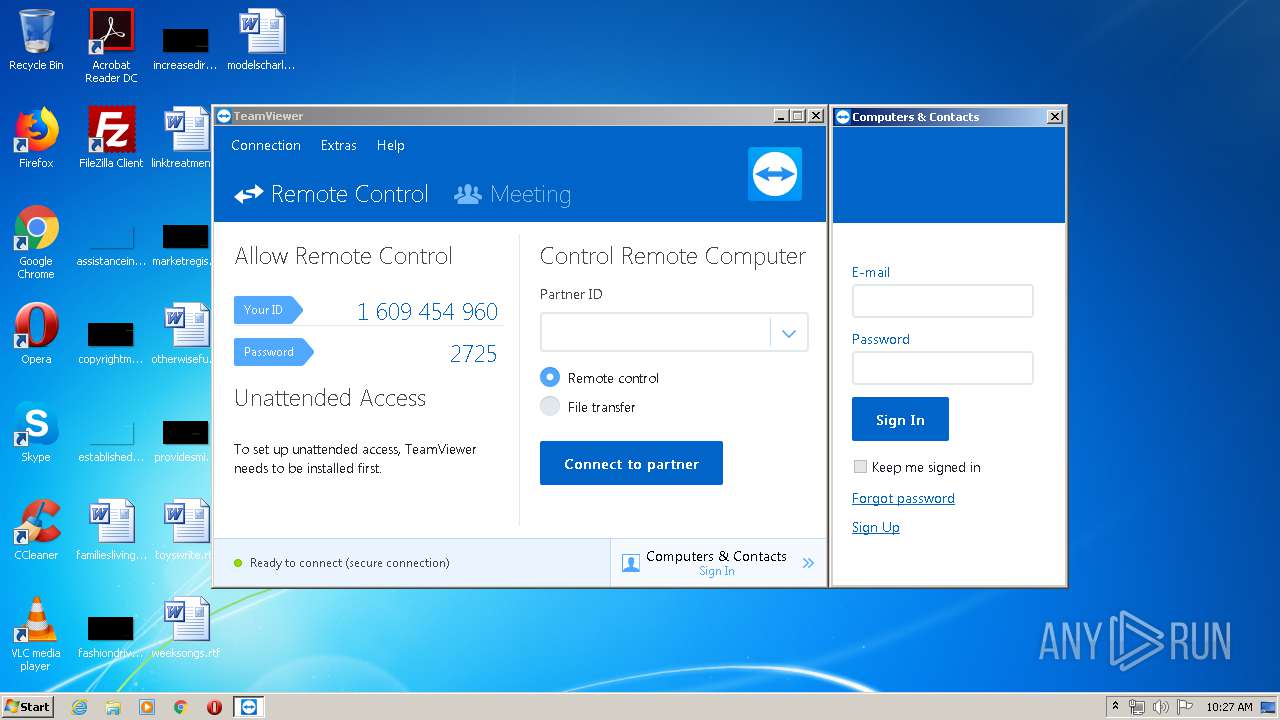Image resolution: width=1280 pixels, height=720 pixels.
Task: Click the Sign In button
Action: pos(900,419)
